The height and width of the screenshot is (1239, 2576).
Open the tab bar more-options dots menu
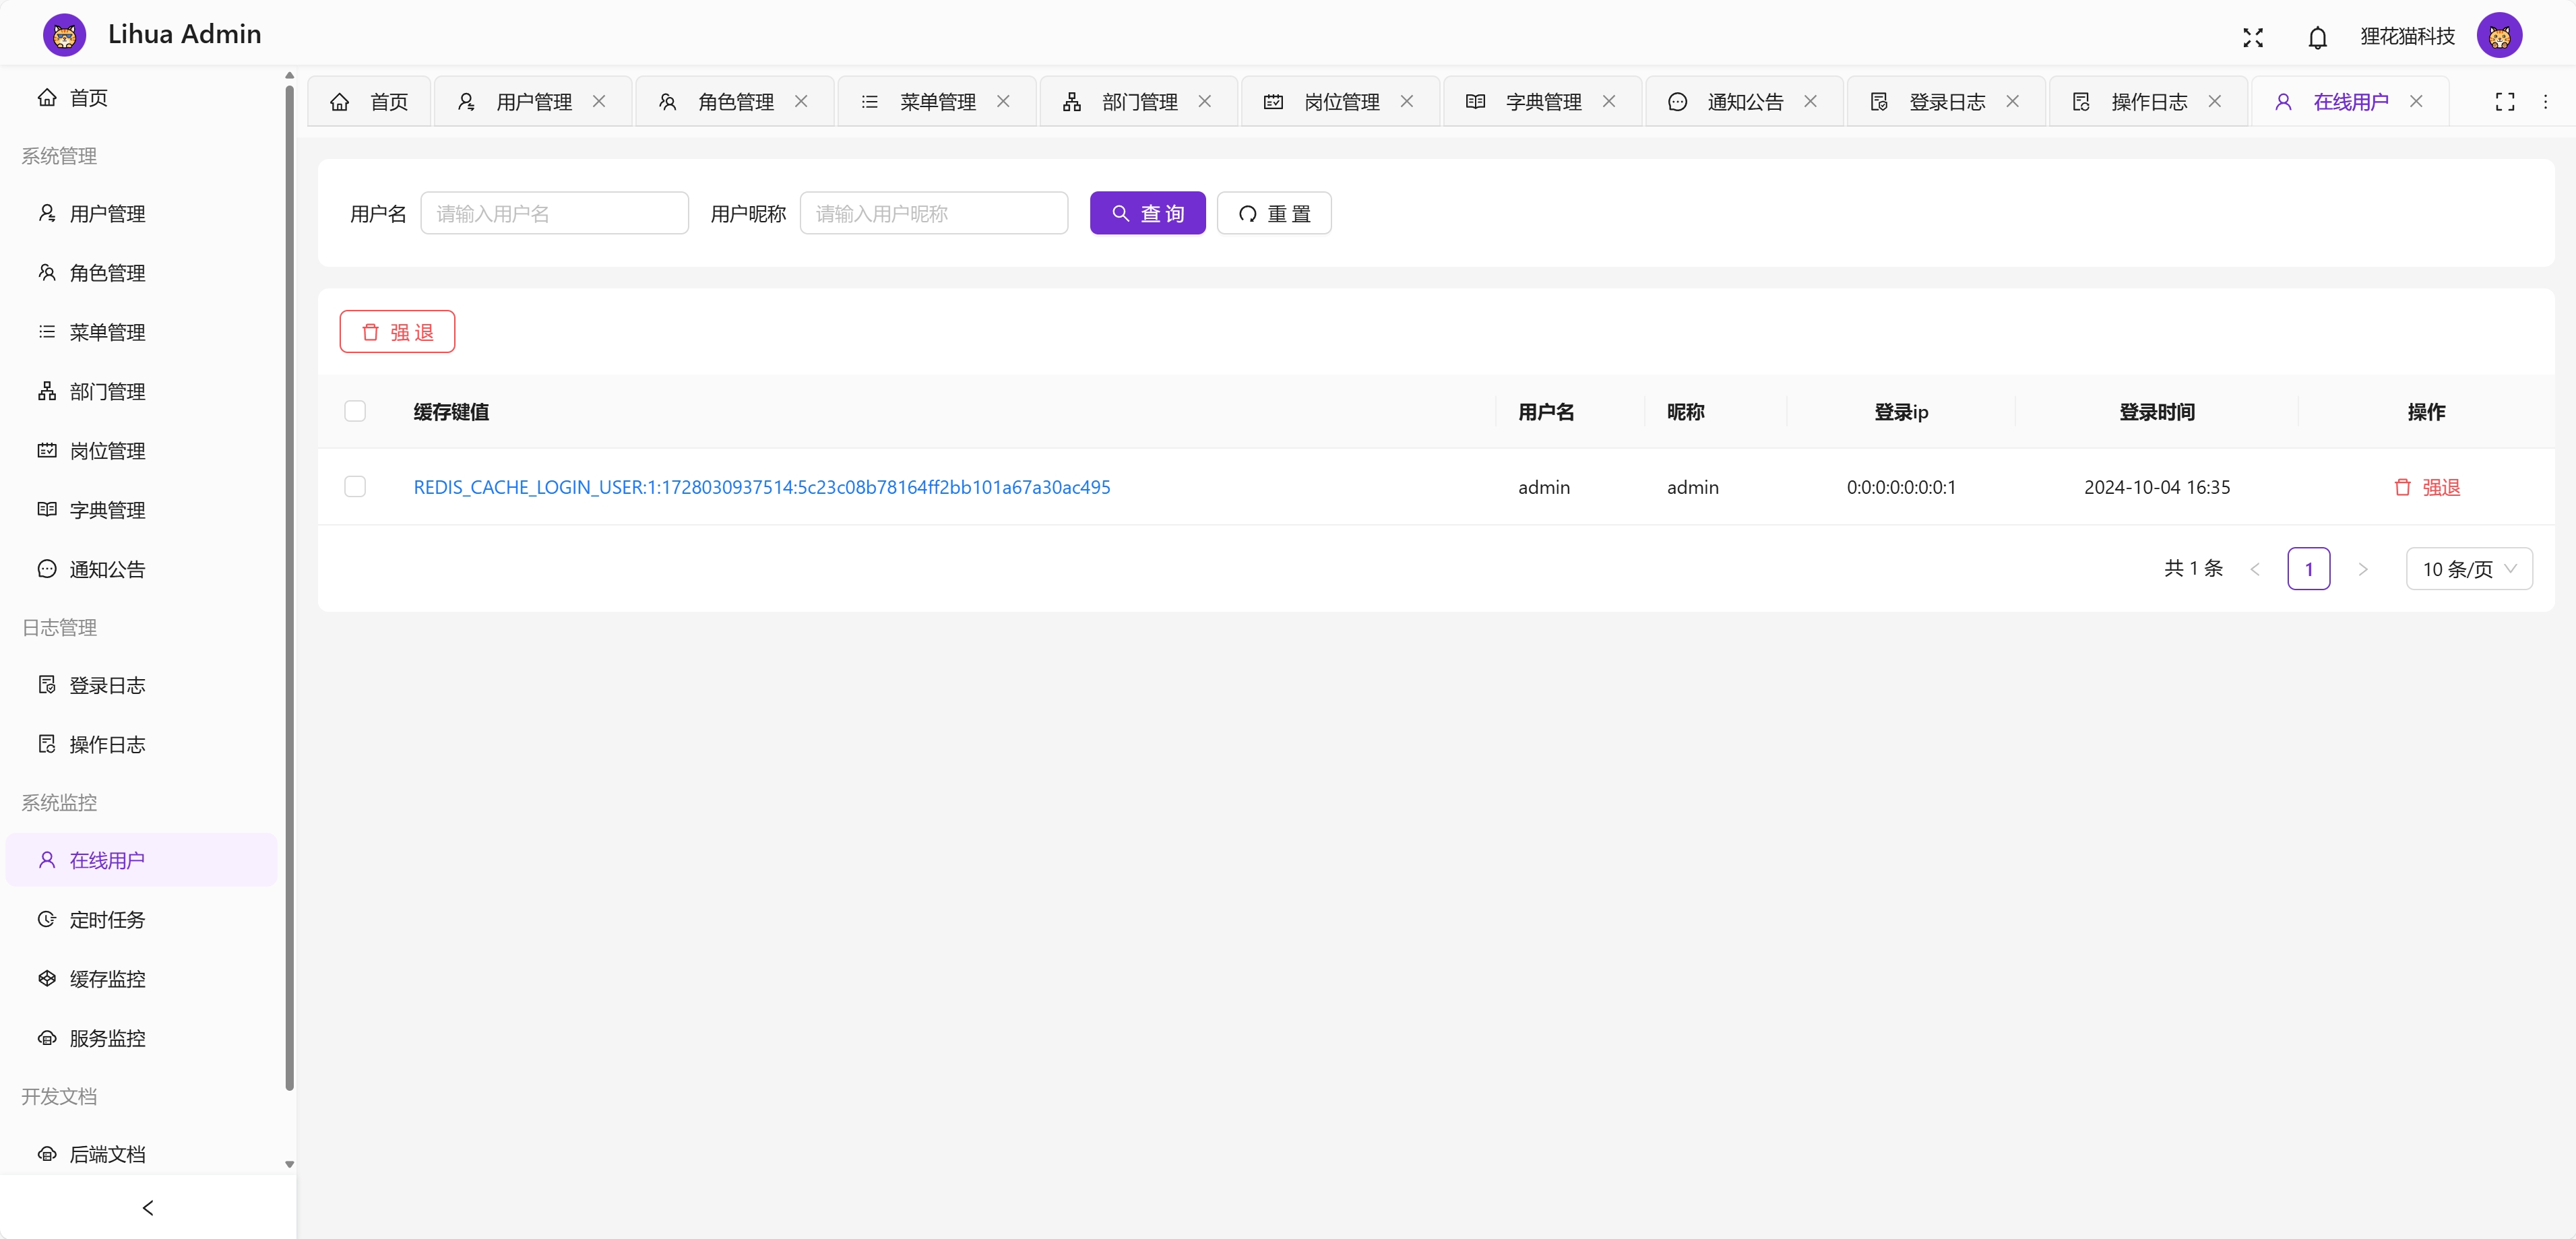[2545, 101]
